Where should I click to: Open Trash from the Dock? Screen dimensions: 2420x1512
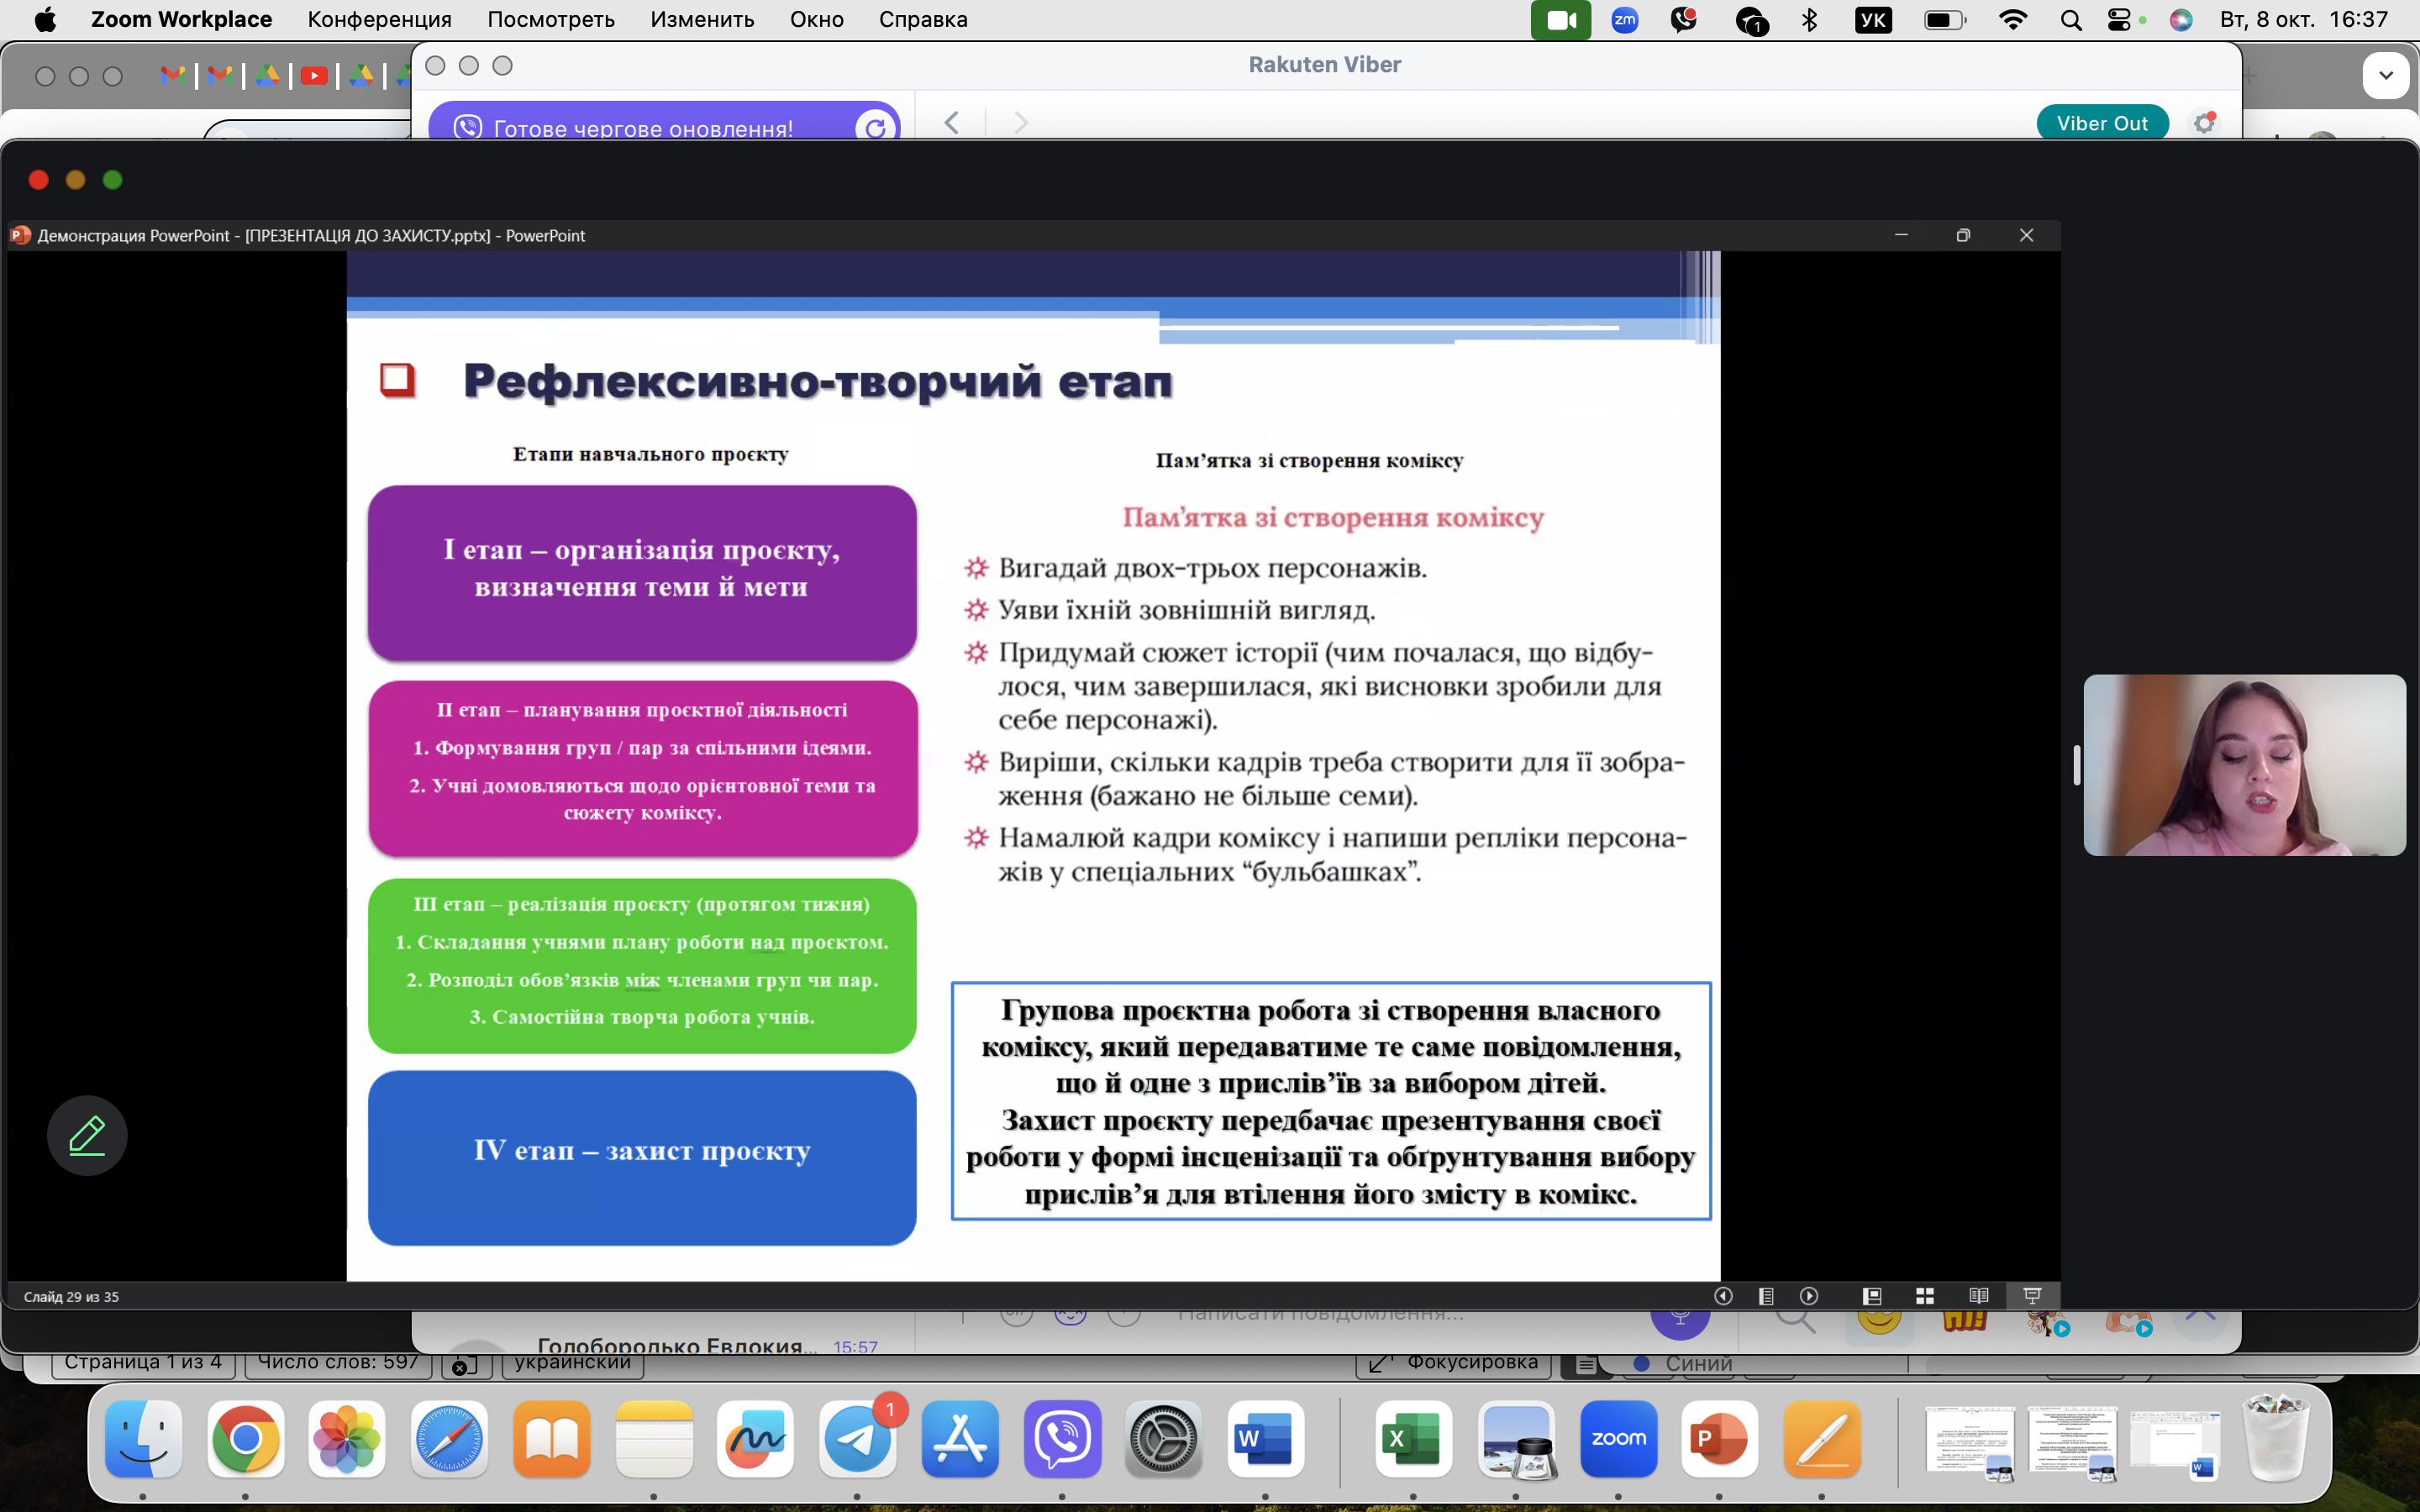2276,1439
